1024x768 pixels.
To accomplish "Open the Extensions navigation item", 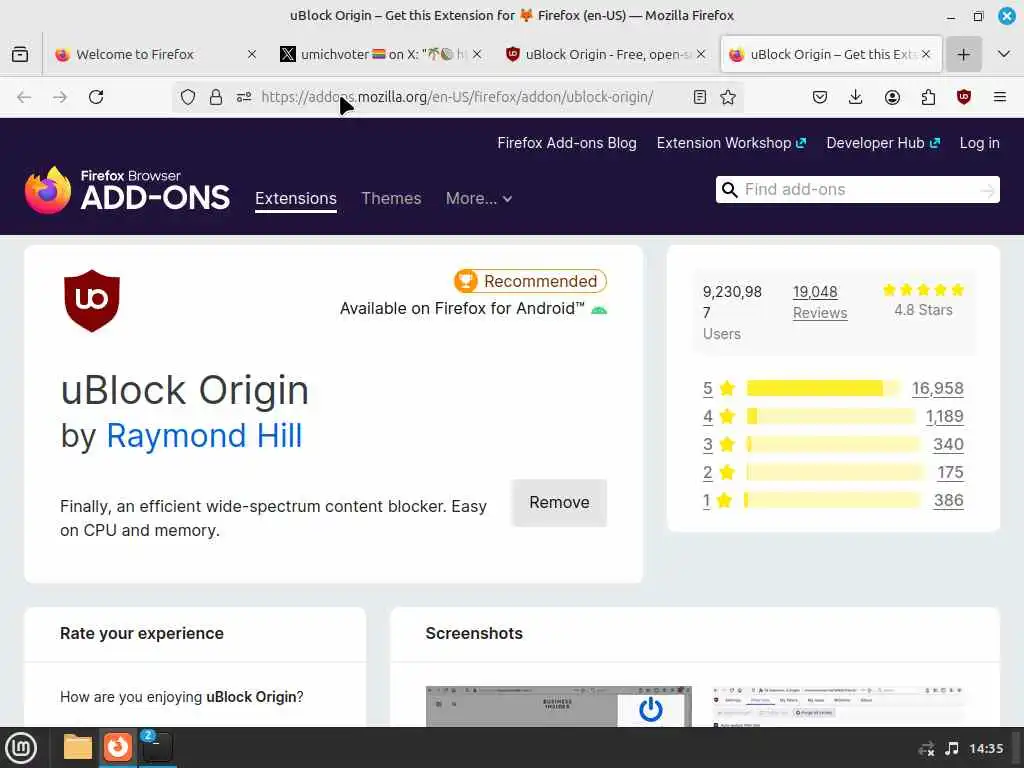I will (296, 199).
